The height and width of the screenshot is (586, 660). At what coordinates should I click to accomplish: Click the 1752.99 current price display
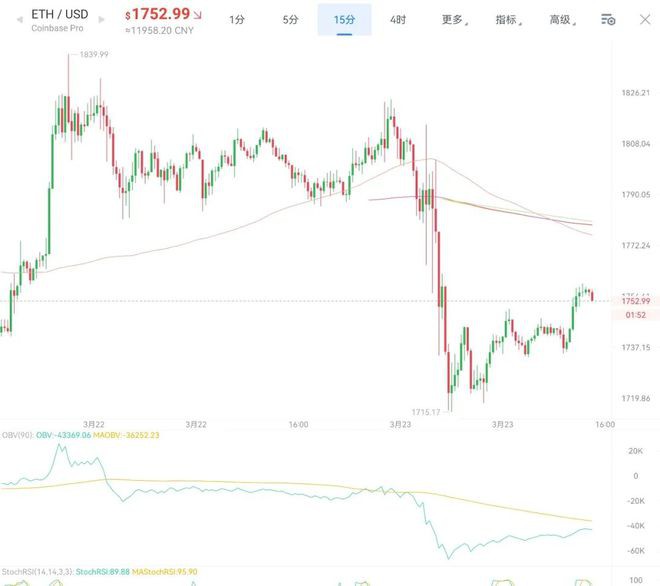pyautogui.click(x=157, y=14)
